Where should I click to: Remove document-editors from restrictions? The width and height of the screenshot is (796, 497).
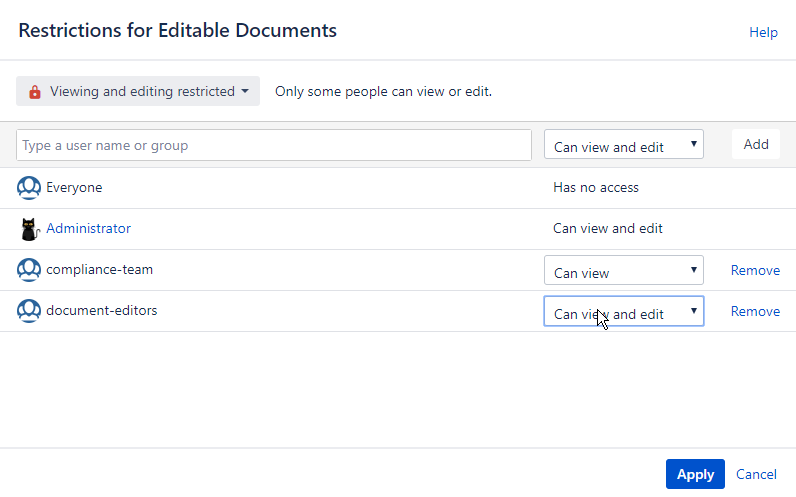click(x=755, y=311)
